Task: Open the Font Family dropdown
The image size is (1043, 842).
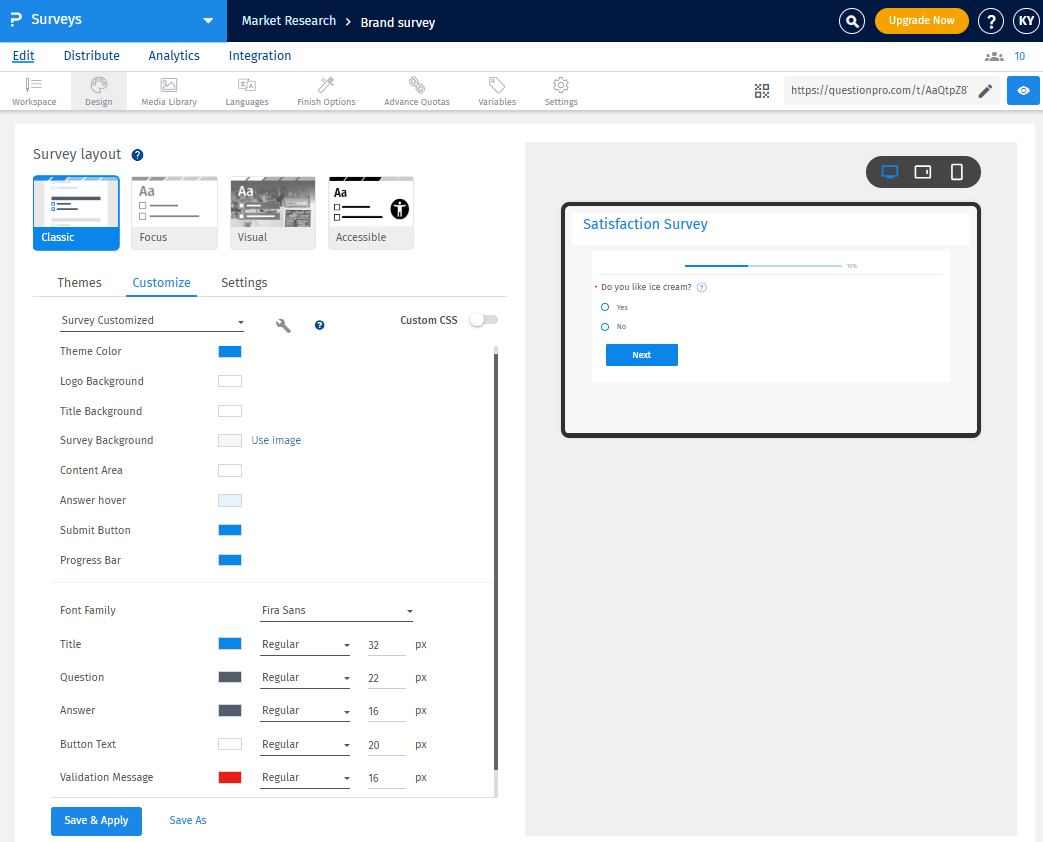Action: (336, 610)
